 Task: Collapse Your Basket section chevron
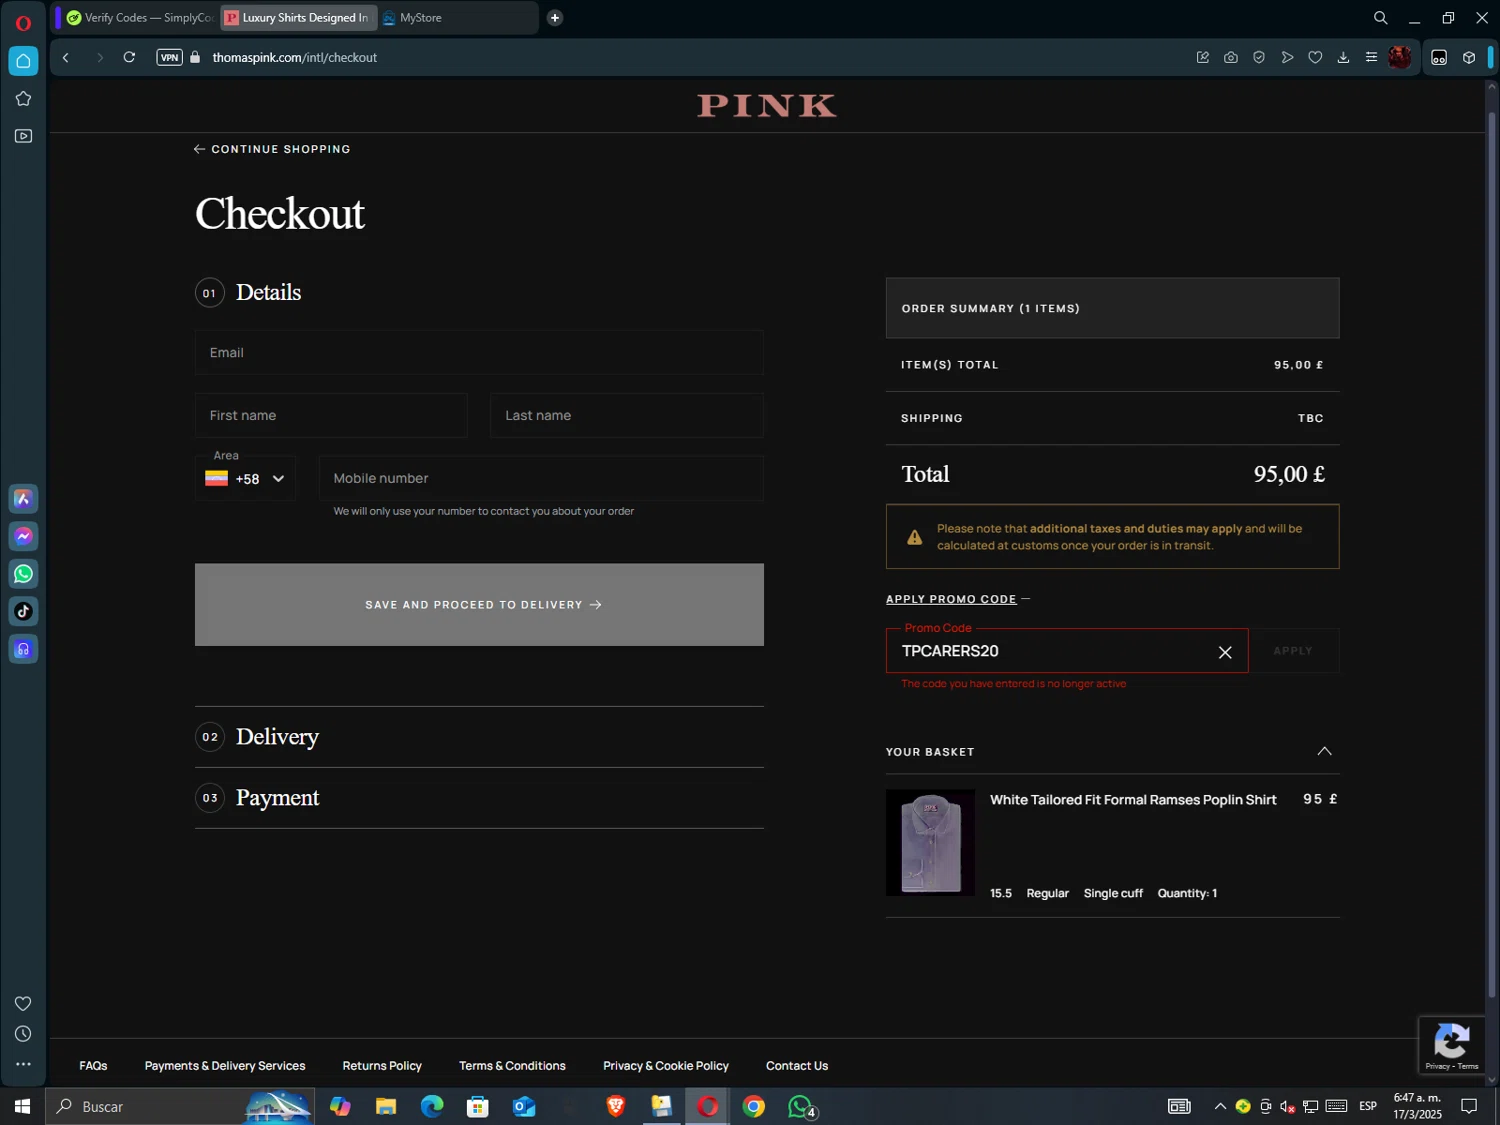coord(1324,751)
